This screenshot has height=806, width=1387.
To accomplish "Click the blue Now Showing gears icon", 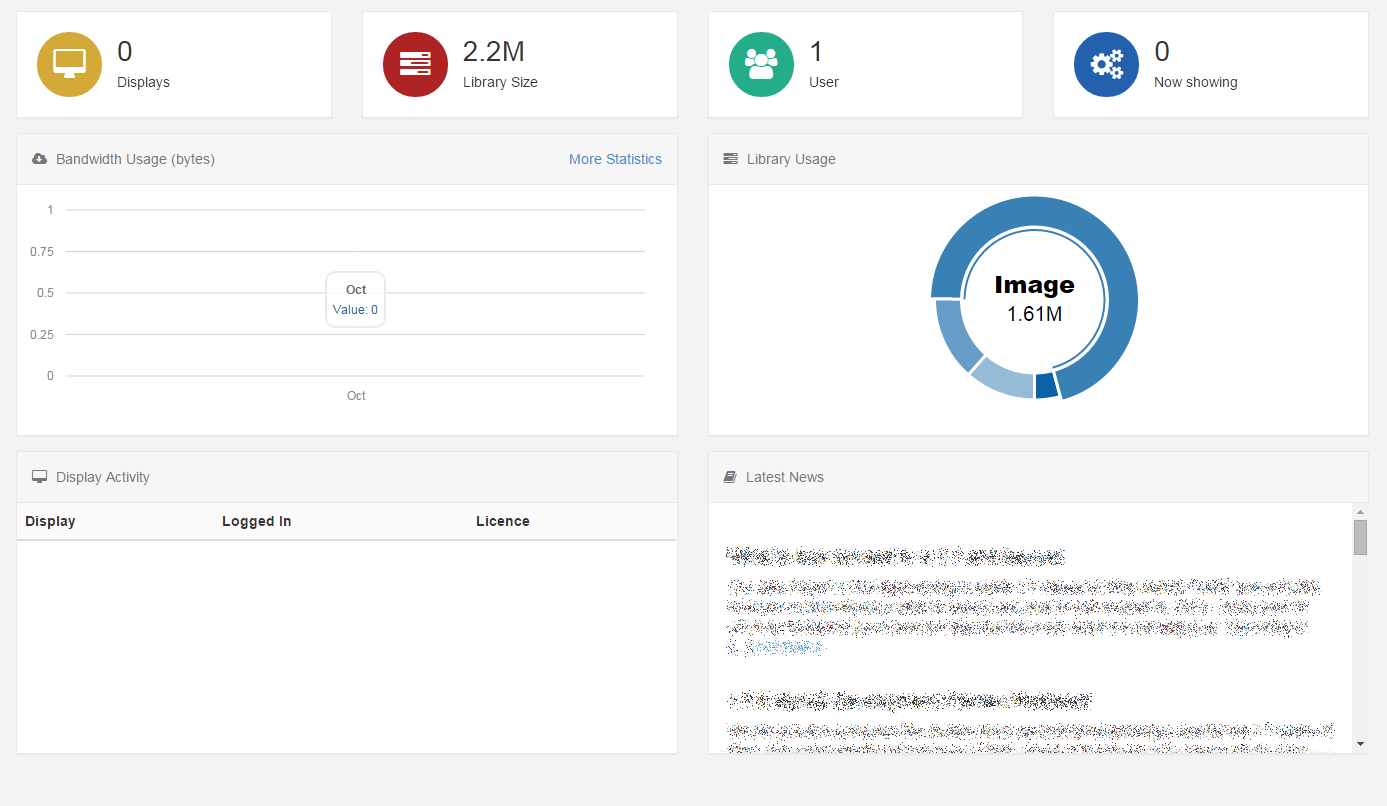I will (x=1106, y=64).
